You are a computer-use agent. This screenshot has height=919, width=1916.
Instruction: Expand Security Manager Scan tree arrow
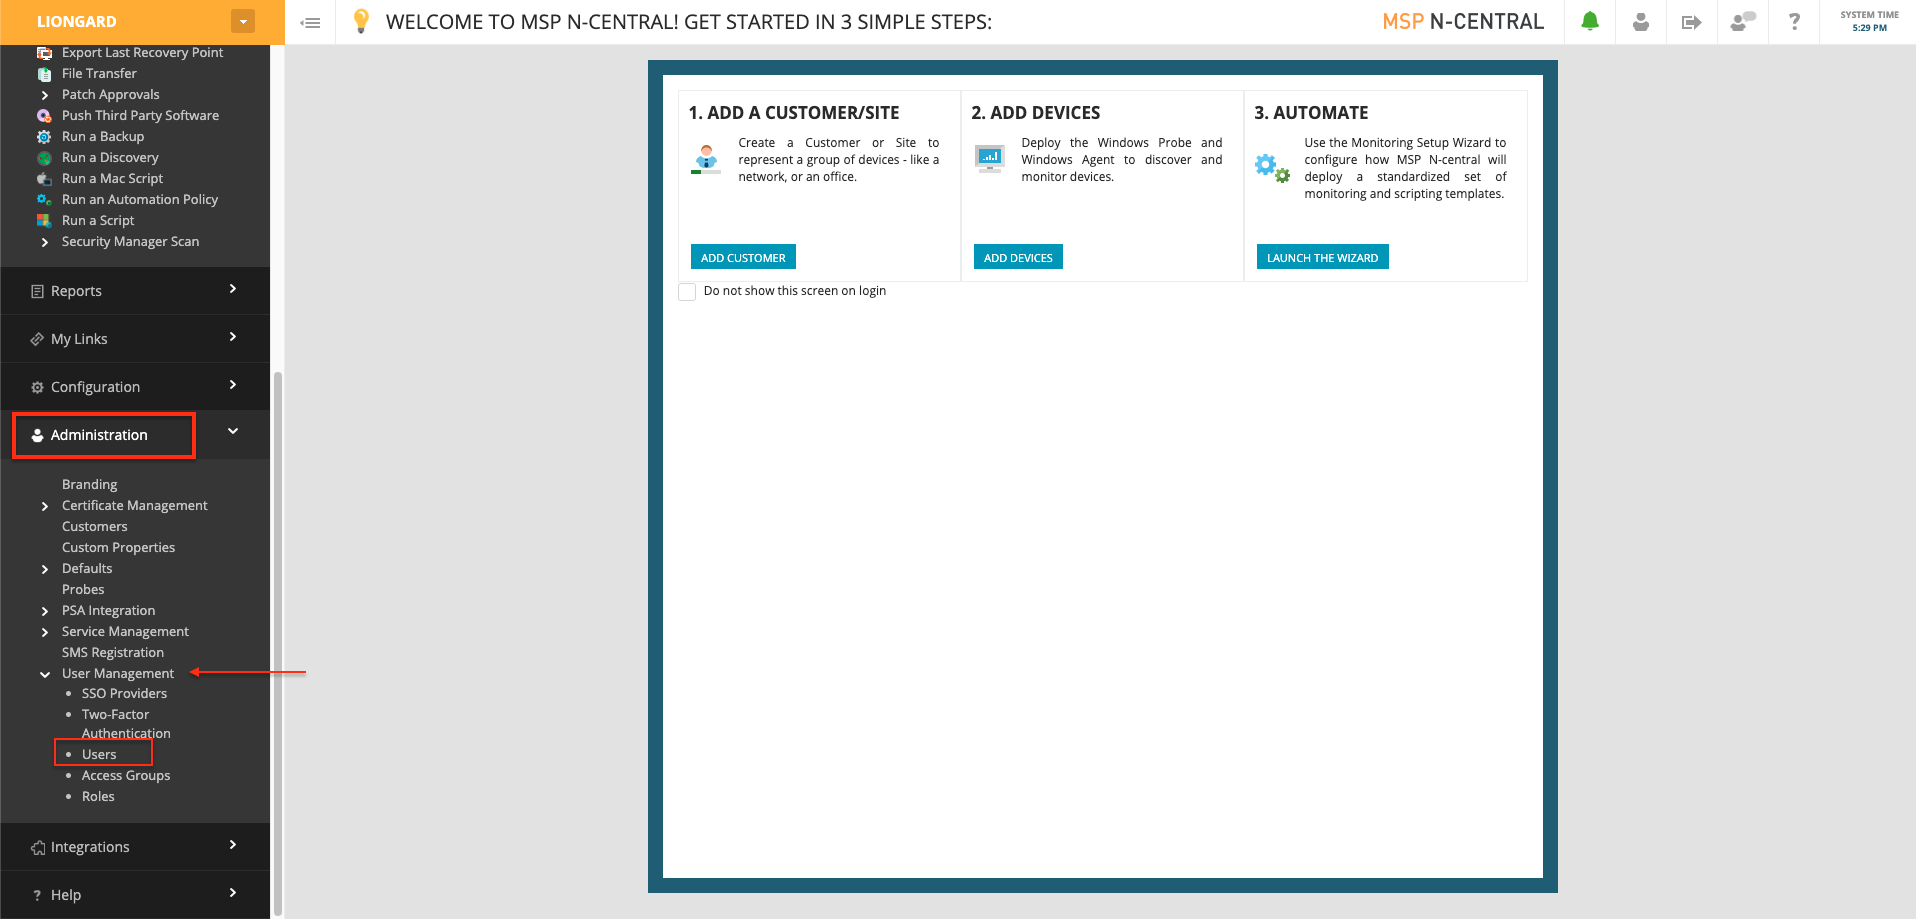tap(45, 243)
